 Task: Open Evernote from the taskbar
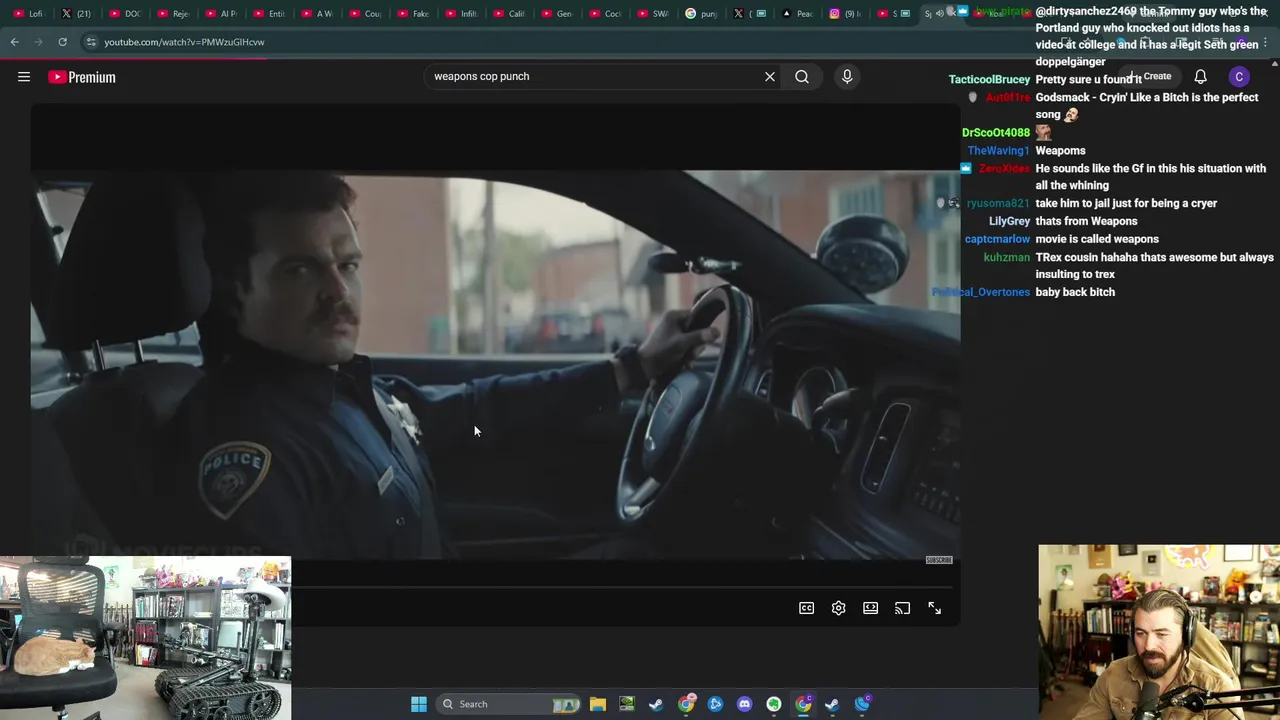[x=774, y=704]
